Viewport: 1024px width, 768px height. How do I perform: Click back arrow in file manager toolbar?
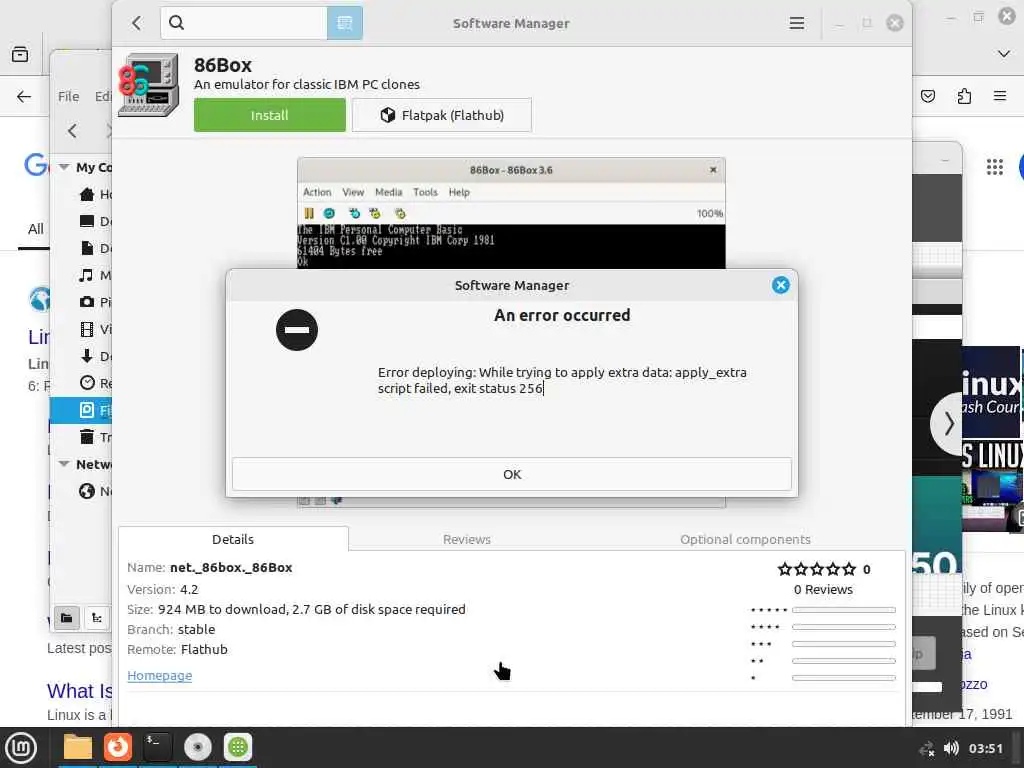[72, 131]
